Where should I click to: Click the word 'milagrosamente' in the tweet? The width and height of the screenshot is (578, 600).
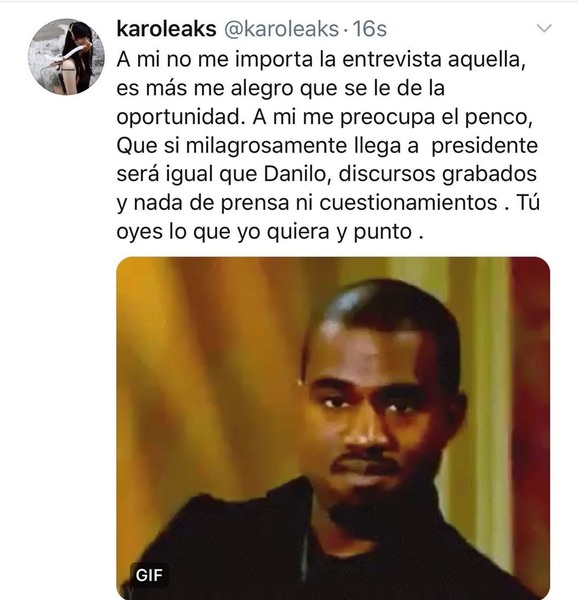coord(266,145)
